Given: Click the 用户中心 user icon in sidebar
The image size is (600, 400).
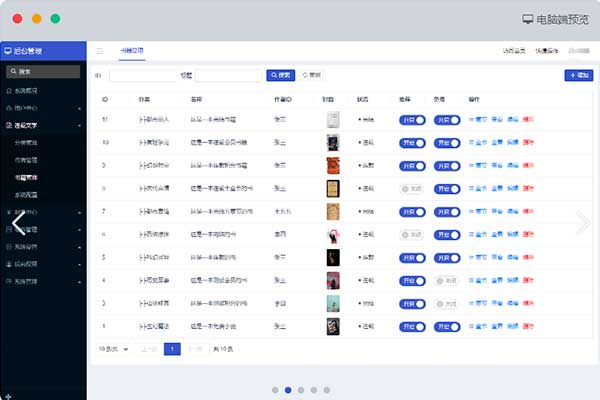Looking at the screenshot, I should click(x=9, y=108).
